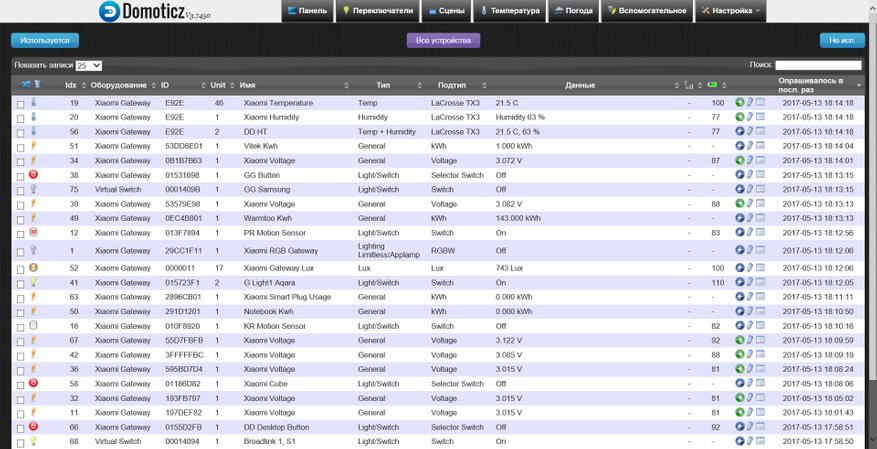This screenshot has height=449, width=877.
Task: Open the records-per-page dropdown showing 25
Action: click(x=88, y=65)
